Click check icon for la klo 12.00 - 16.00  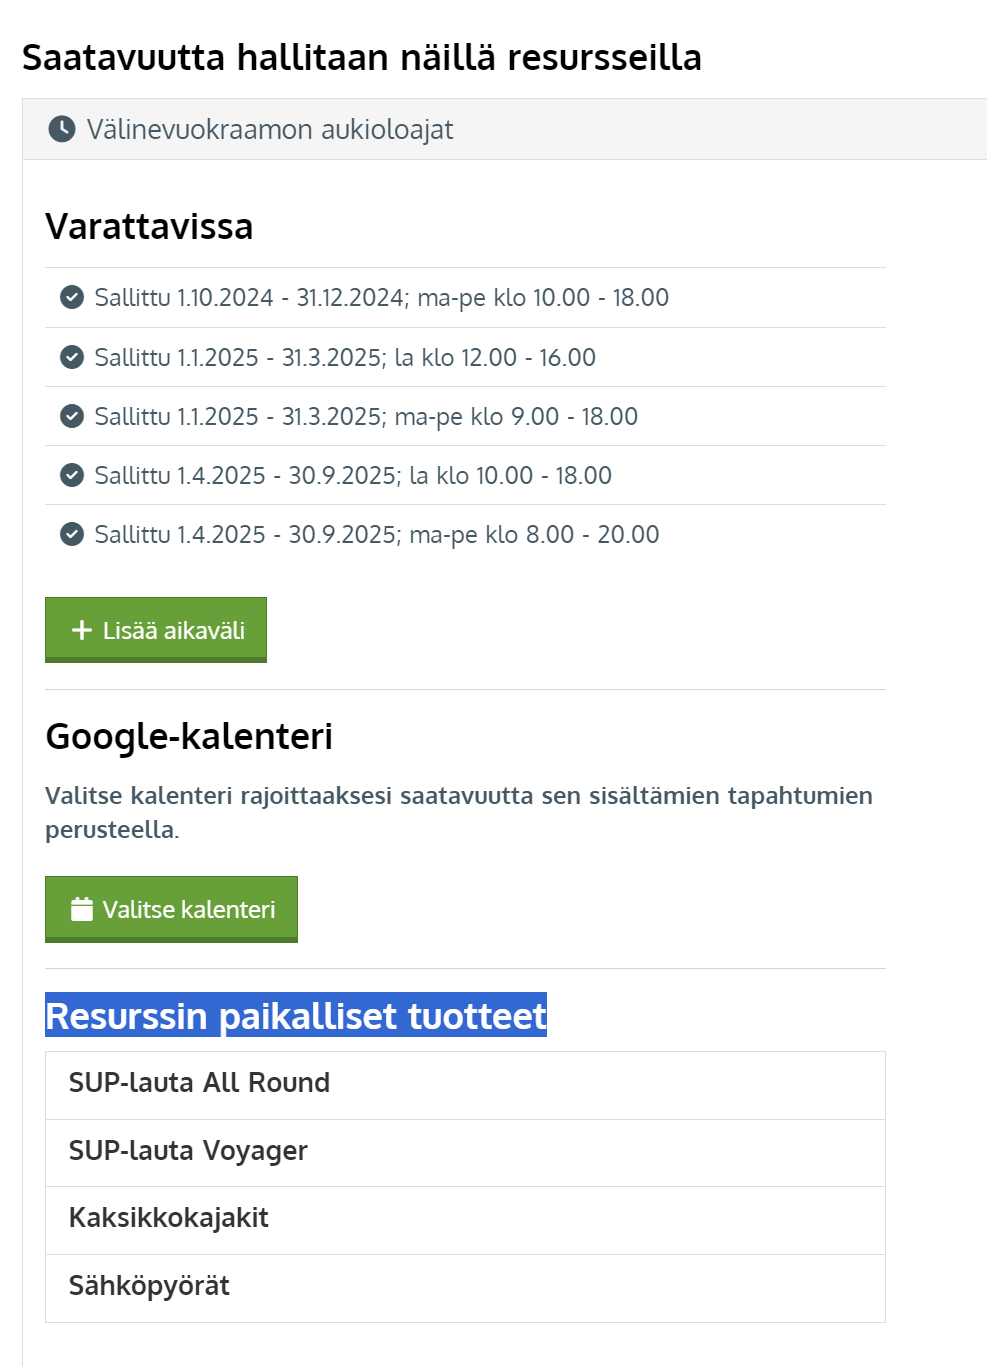tap(72, 357)
